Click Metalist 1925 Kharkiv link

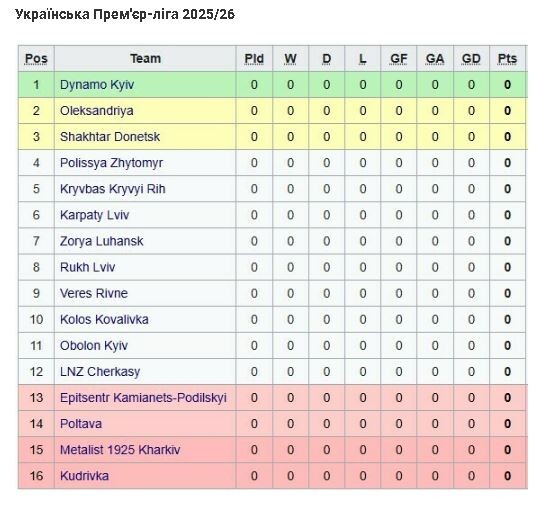[x=120, y=450]
